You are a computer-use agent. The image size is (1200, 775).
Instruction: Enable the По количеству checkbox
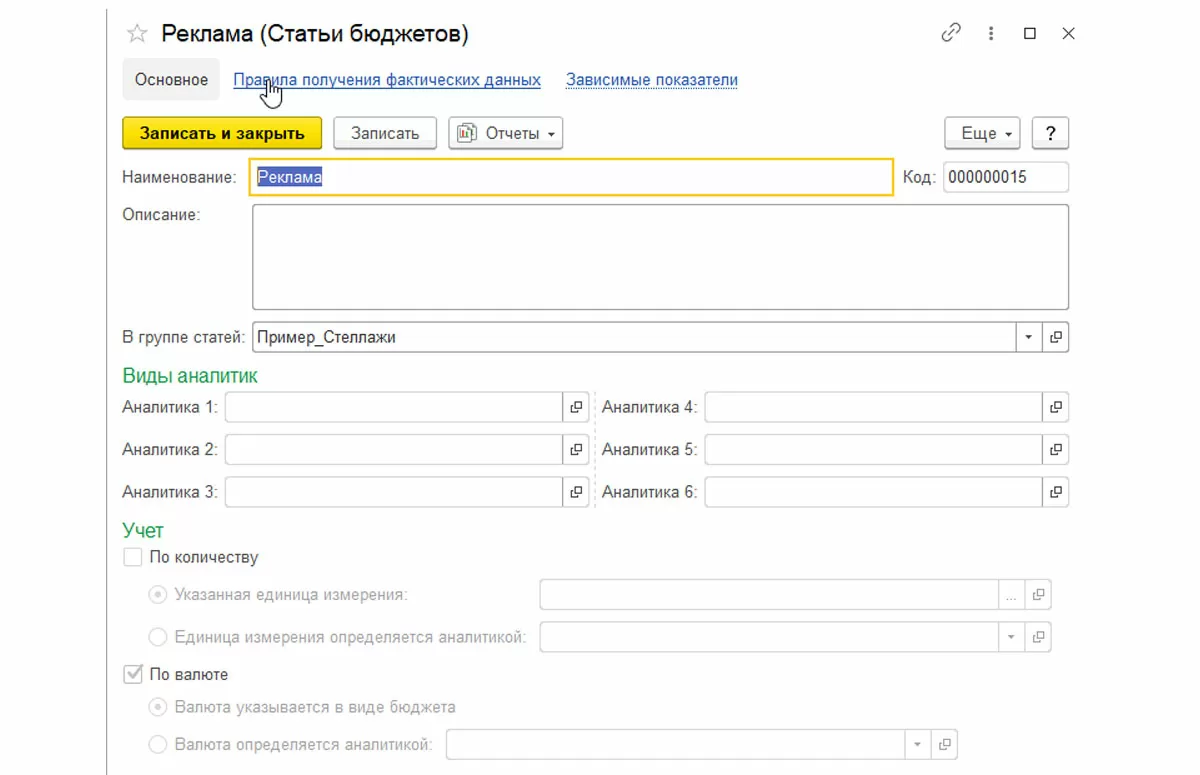(132, 558)
